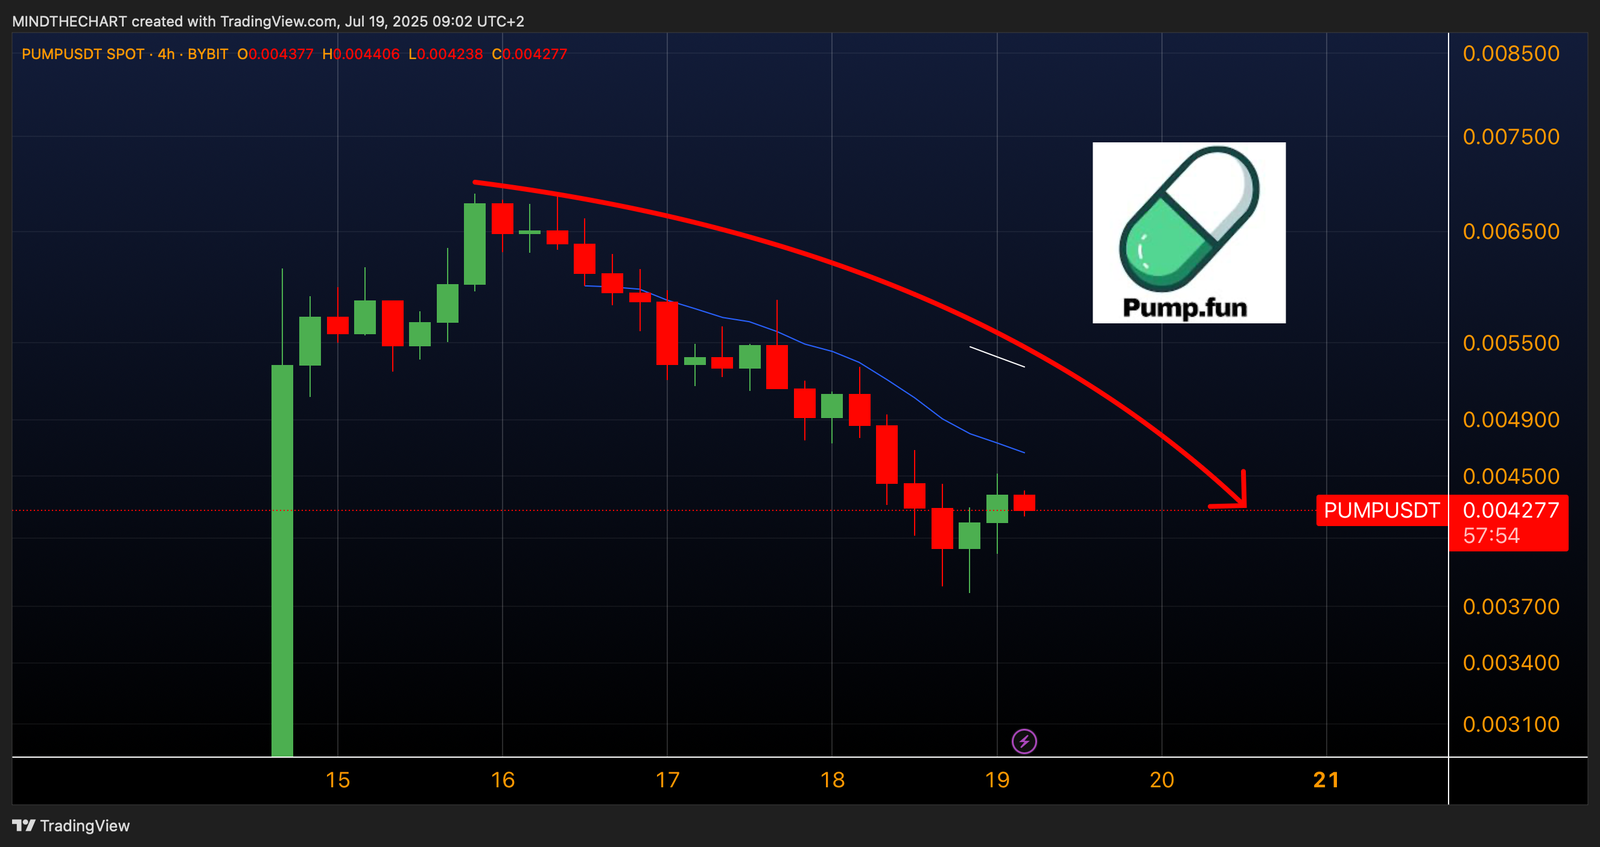
Task: Click date 15 on time axis
Action: [338, 780]
